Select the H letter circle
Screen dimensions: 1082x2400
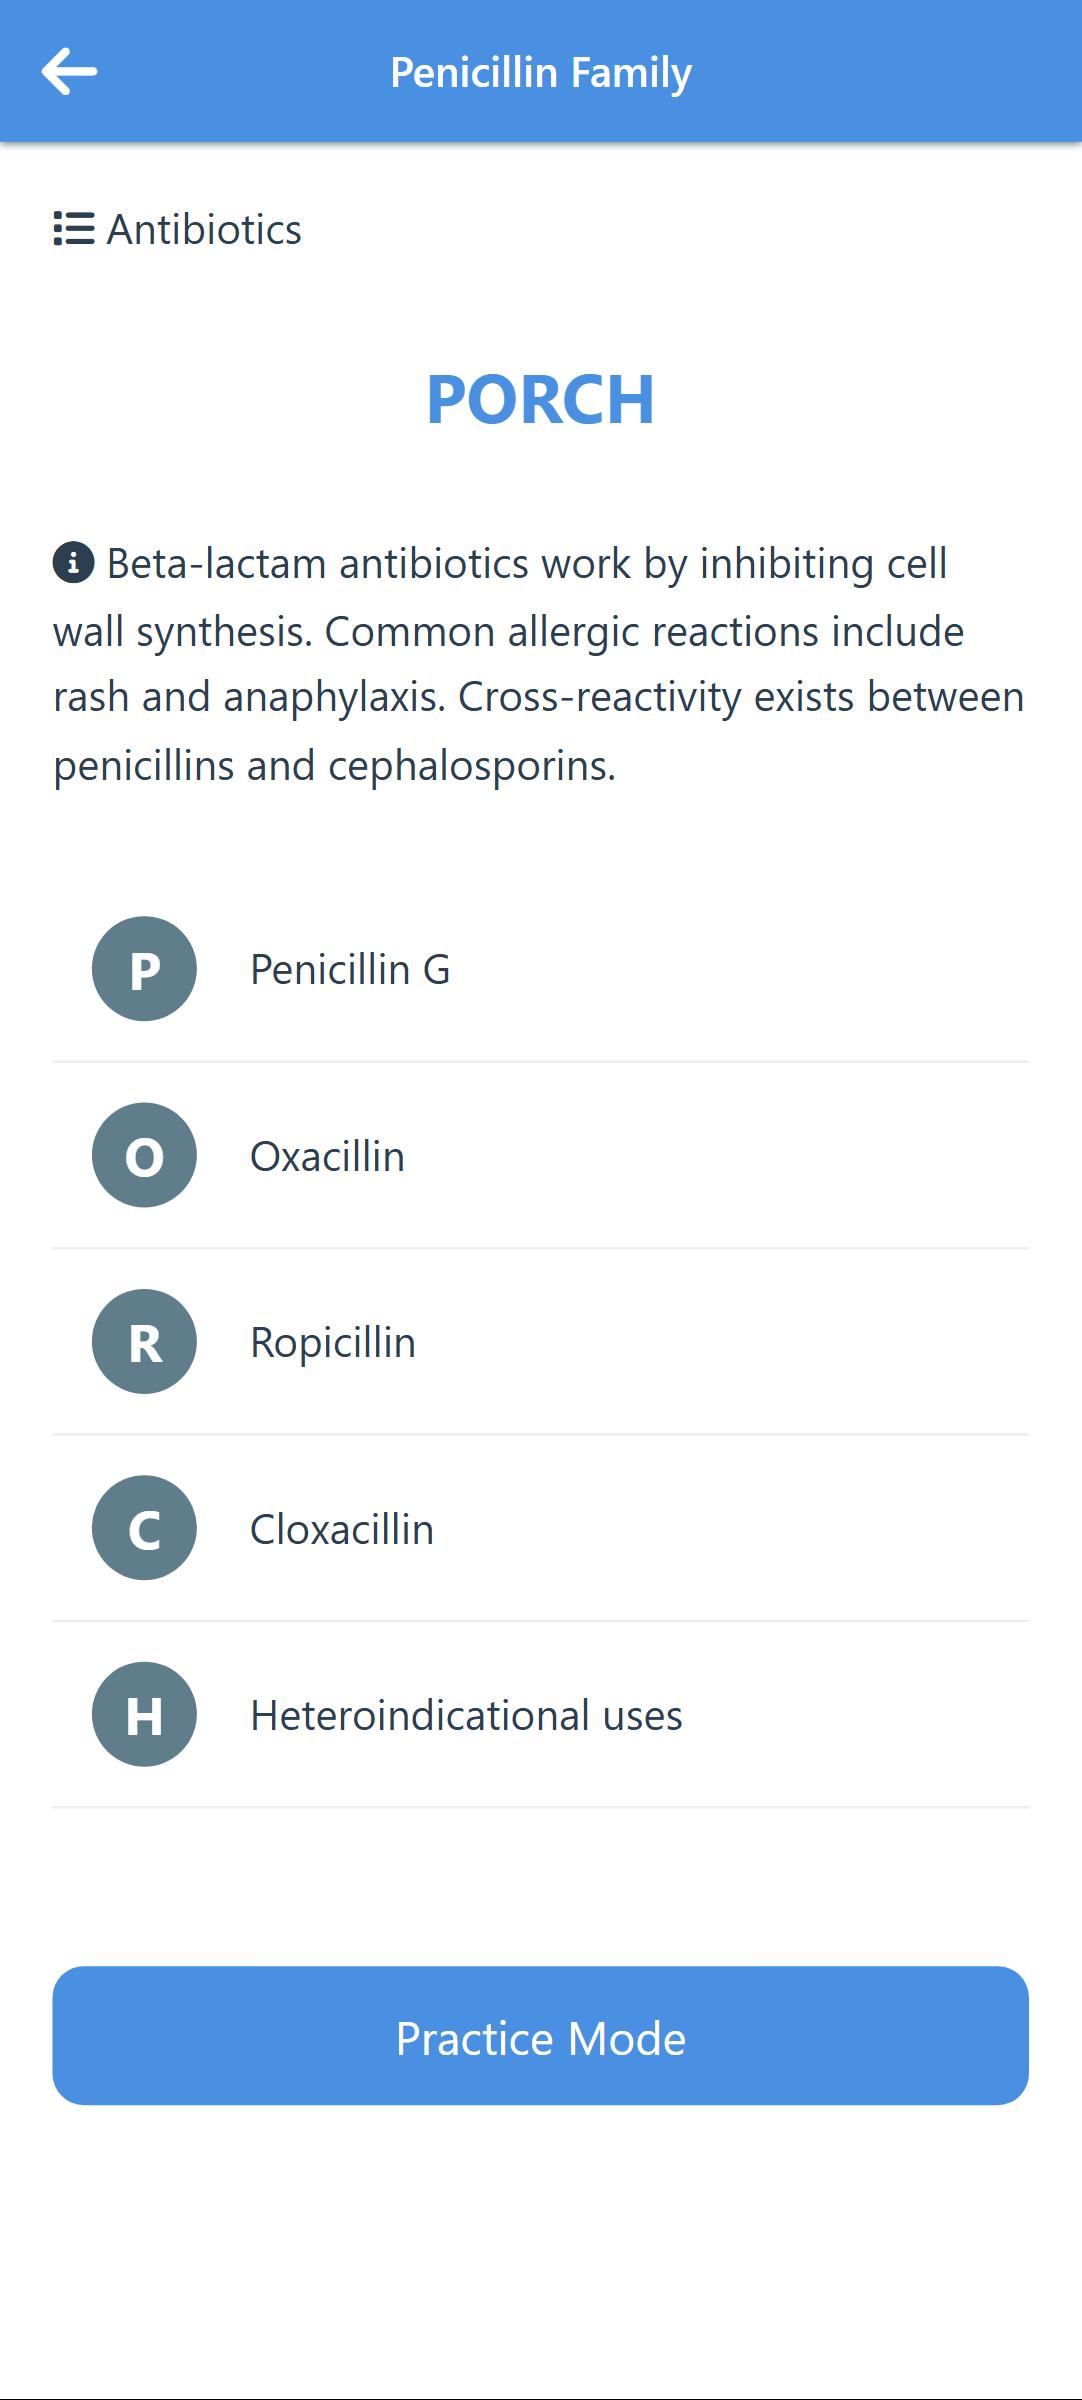[144, 1715]
